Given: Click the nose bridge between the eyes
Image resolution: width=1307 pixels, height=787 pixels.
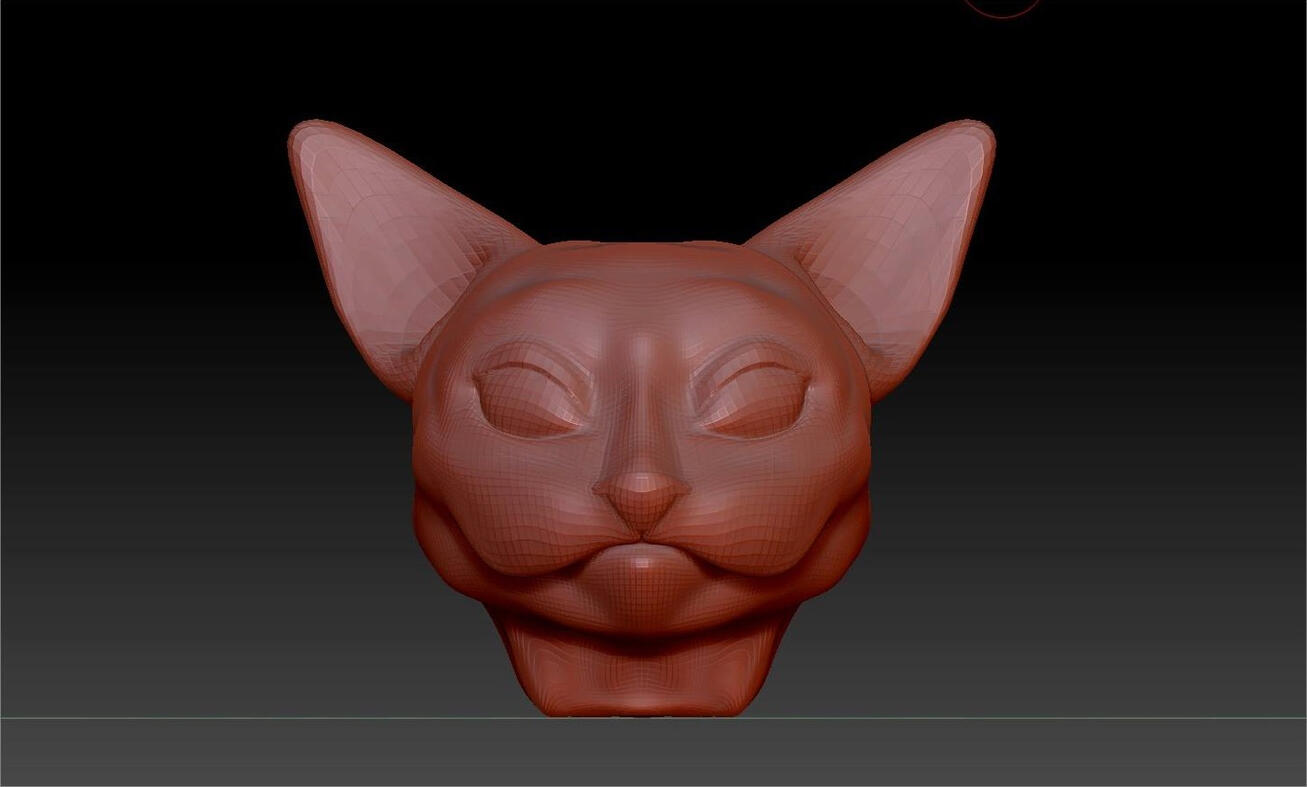Looking at the screenshot, I should point(641,400).
